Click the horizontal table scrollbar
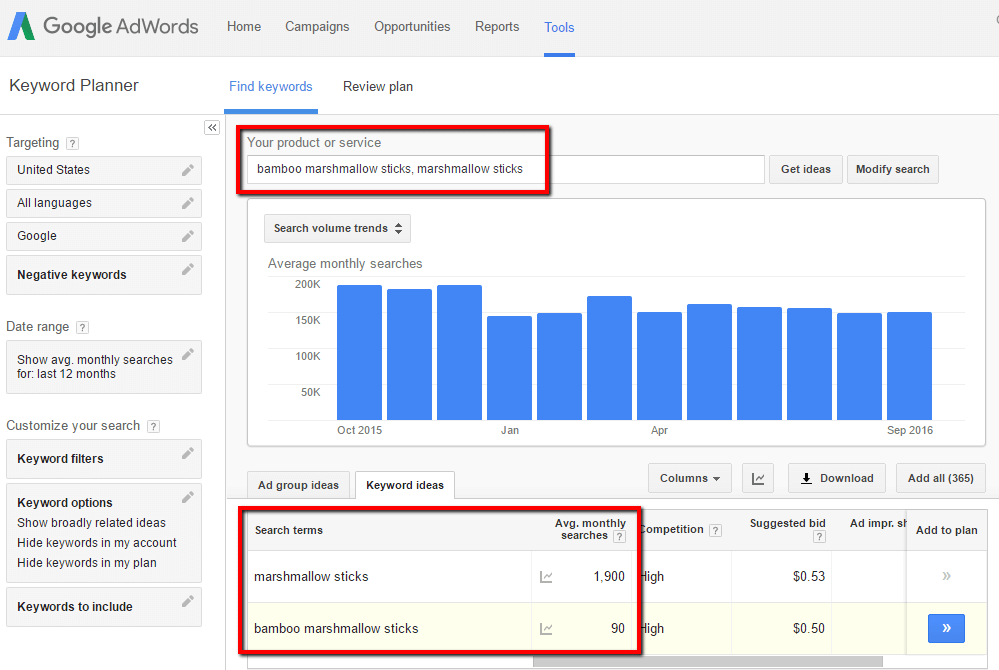Viewport: 999px width, 670px height. click(x=708, y=662)
